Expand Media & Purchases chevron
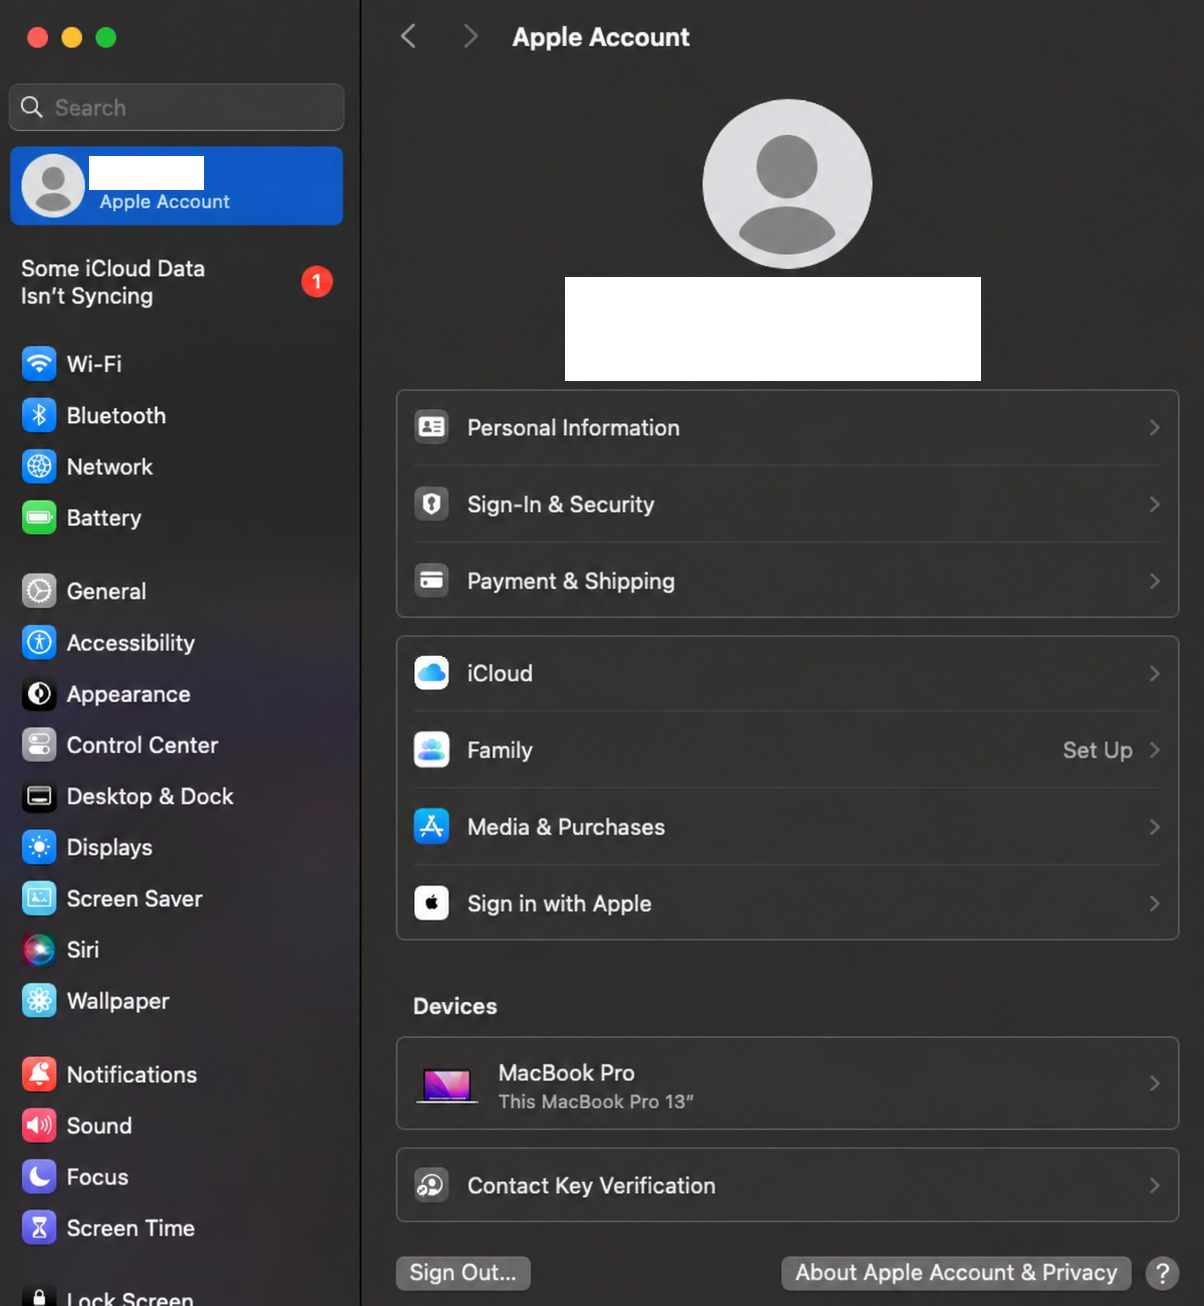The height and width of the screenshot is (1306, 1204). [1154, 827]
